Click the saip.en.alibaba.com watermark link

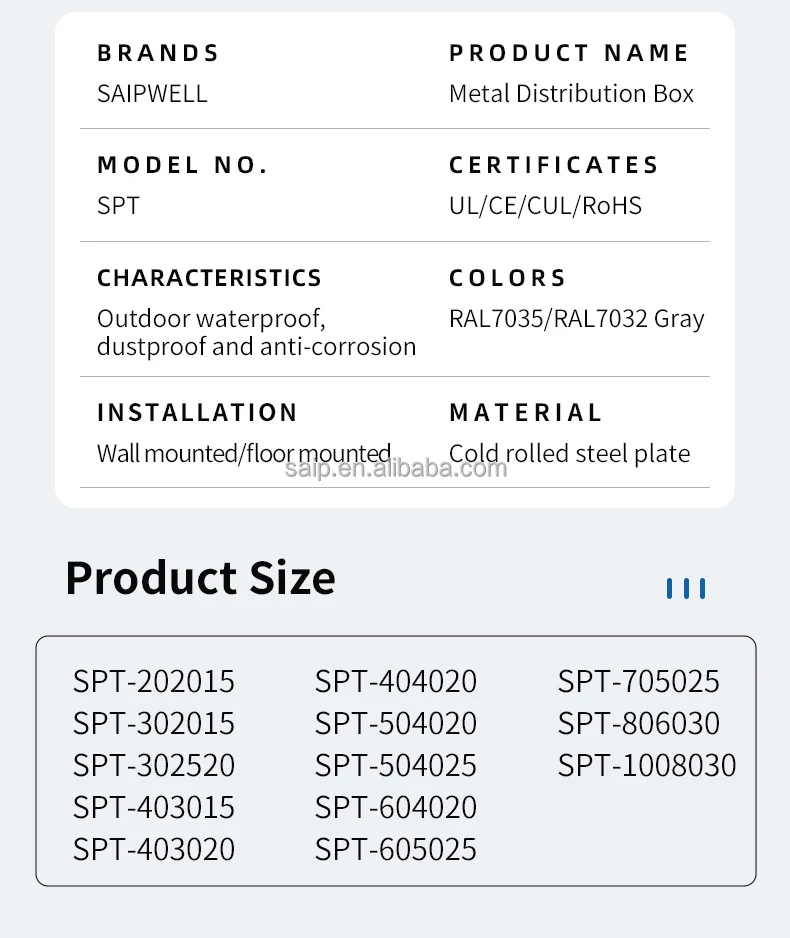pos(396,468)
